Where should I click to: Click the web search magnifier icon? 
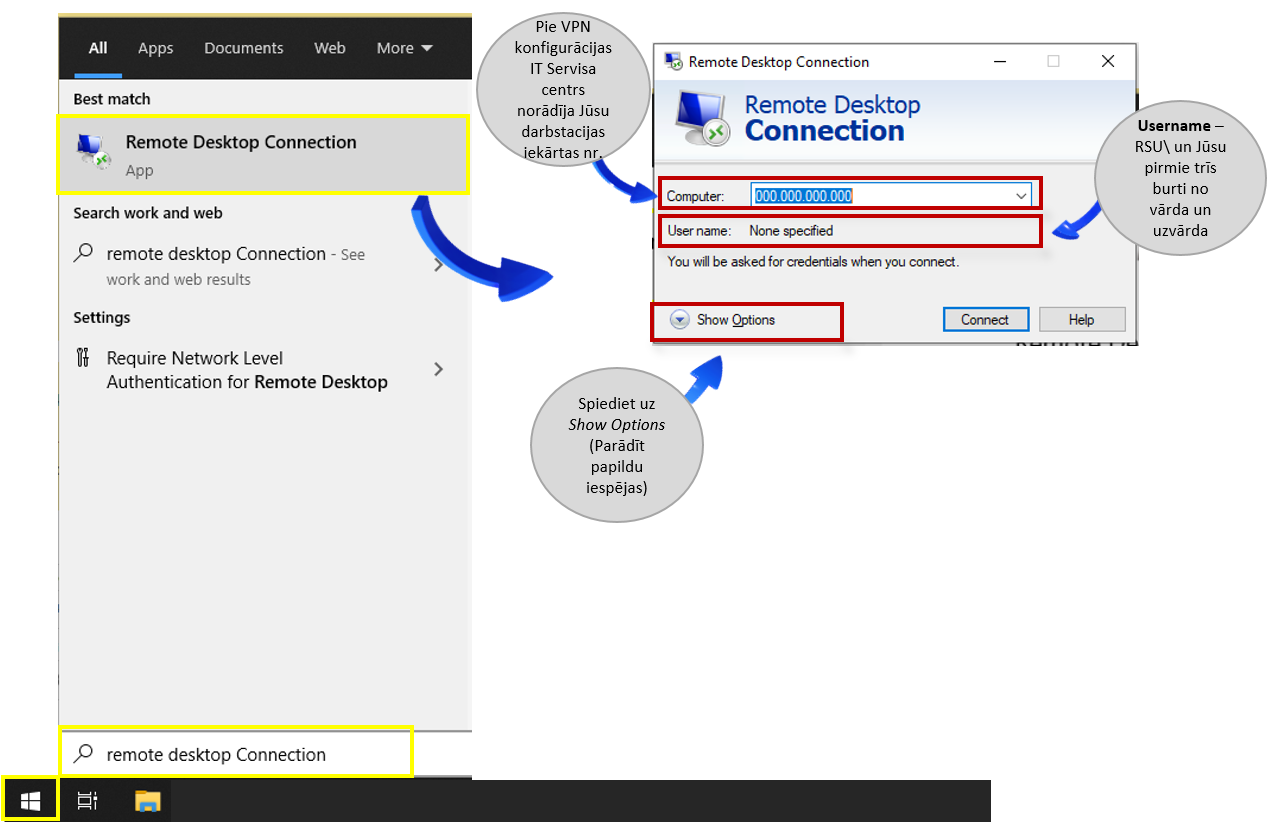(x=84, y=254)
